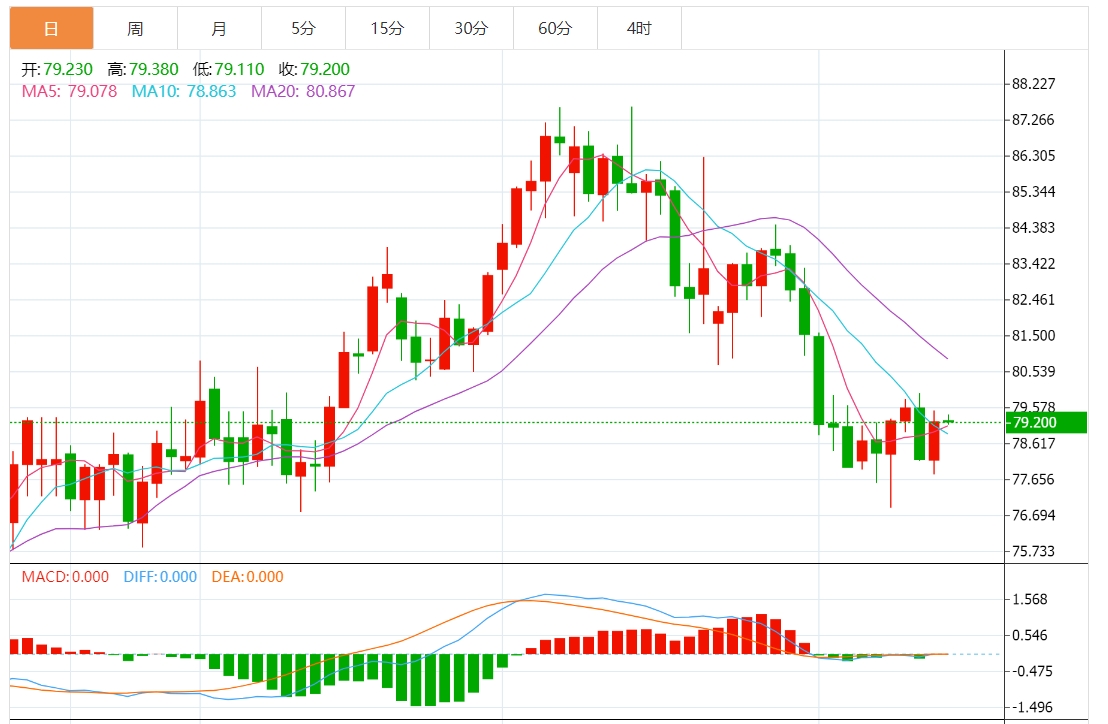Viewport: 1108px width, 724px height.
Task: Click the 1.568 MACD axis label
Action: [1030, 600]
